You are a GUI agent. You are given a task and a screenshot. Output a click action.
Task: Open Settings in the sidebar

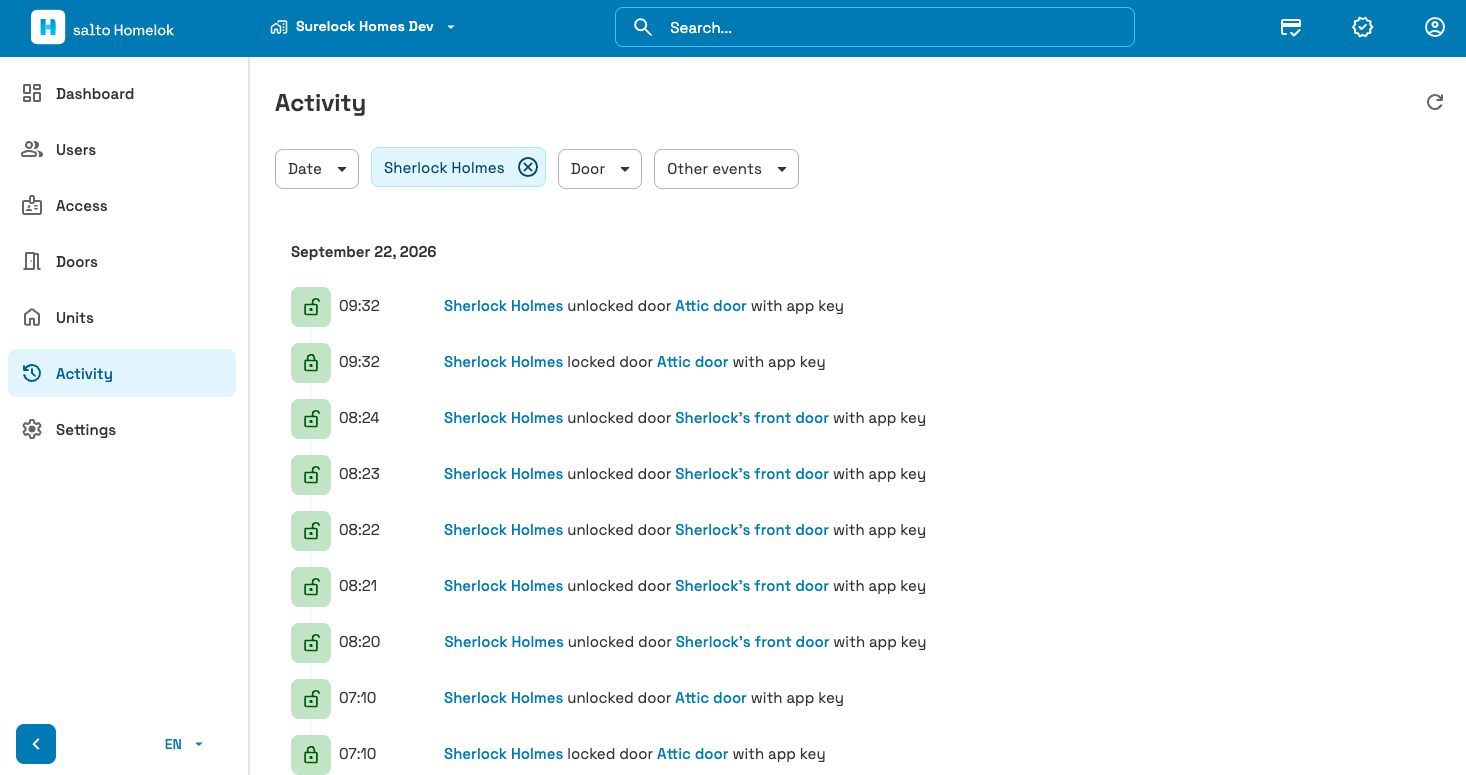coord(122,430)
